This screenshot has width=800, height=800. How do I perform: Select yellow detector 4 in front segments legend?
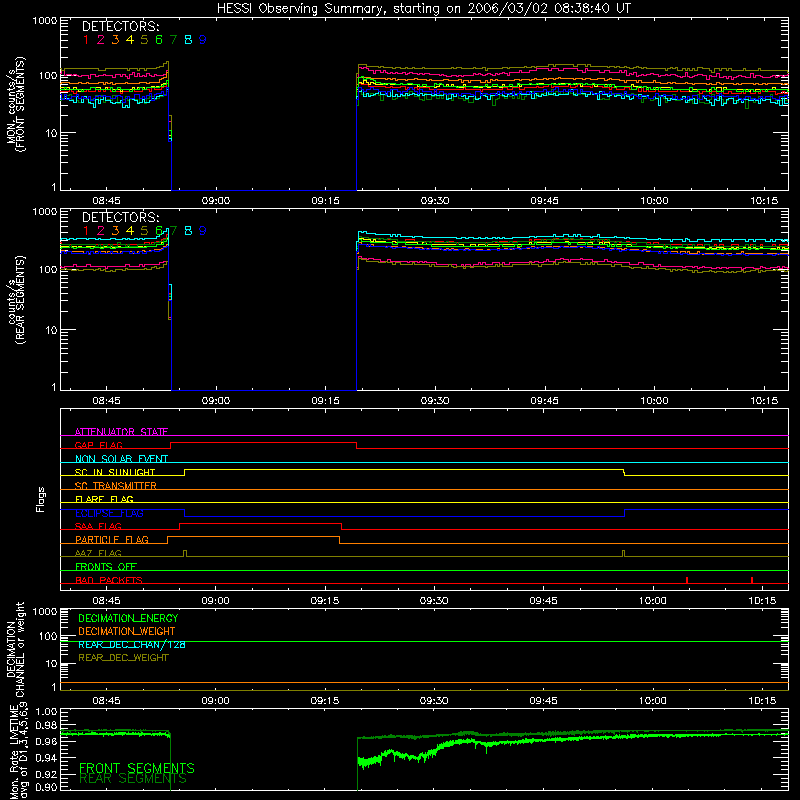pos(130,40)
